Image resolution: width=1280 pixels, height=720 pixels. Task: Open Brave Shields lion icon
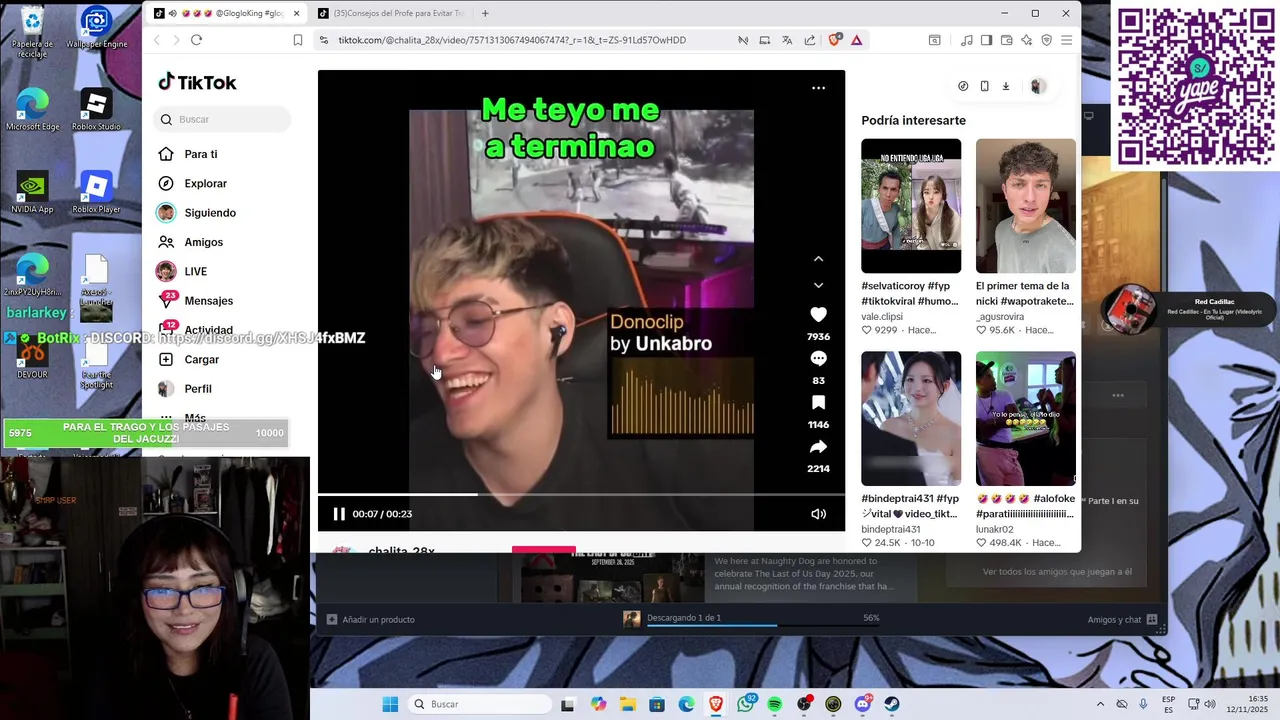click(x=835, y=40)
